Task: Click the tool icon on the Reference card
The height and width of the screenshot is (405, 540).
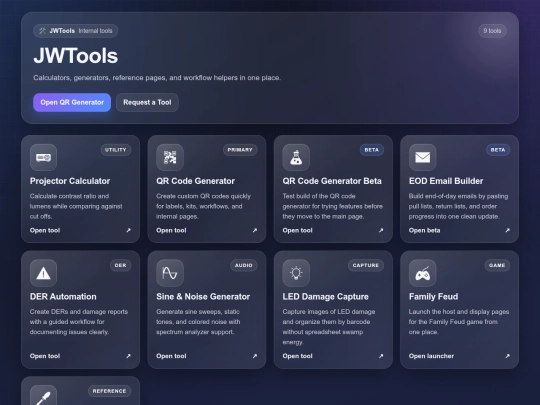Action: 43,396
